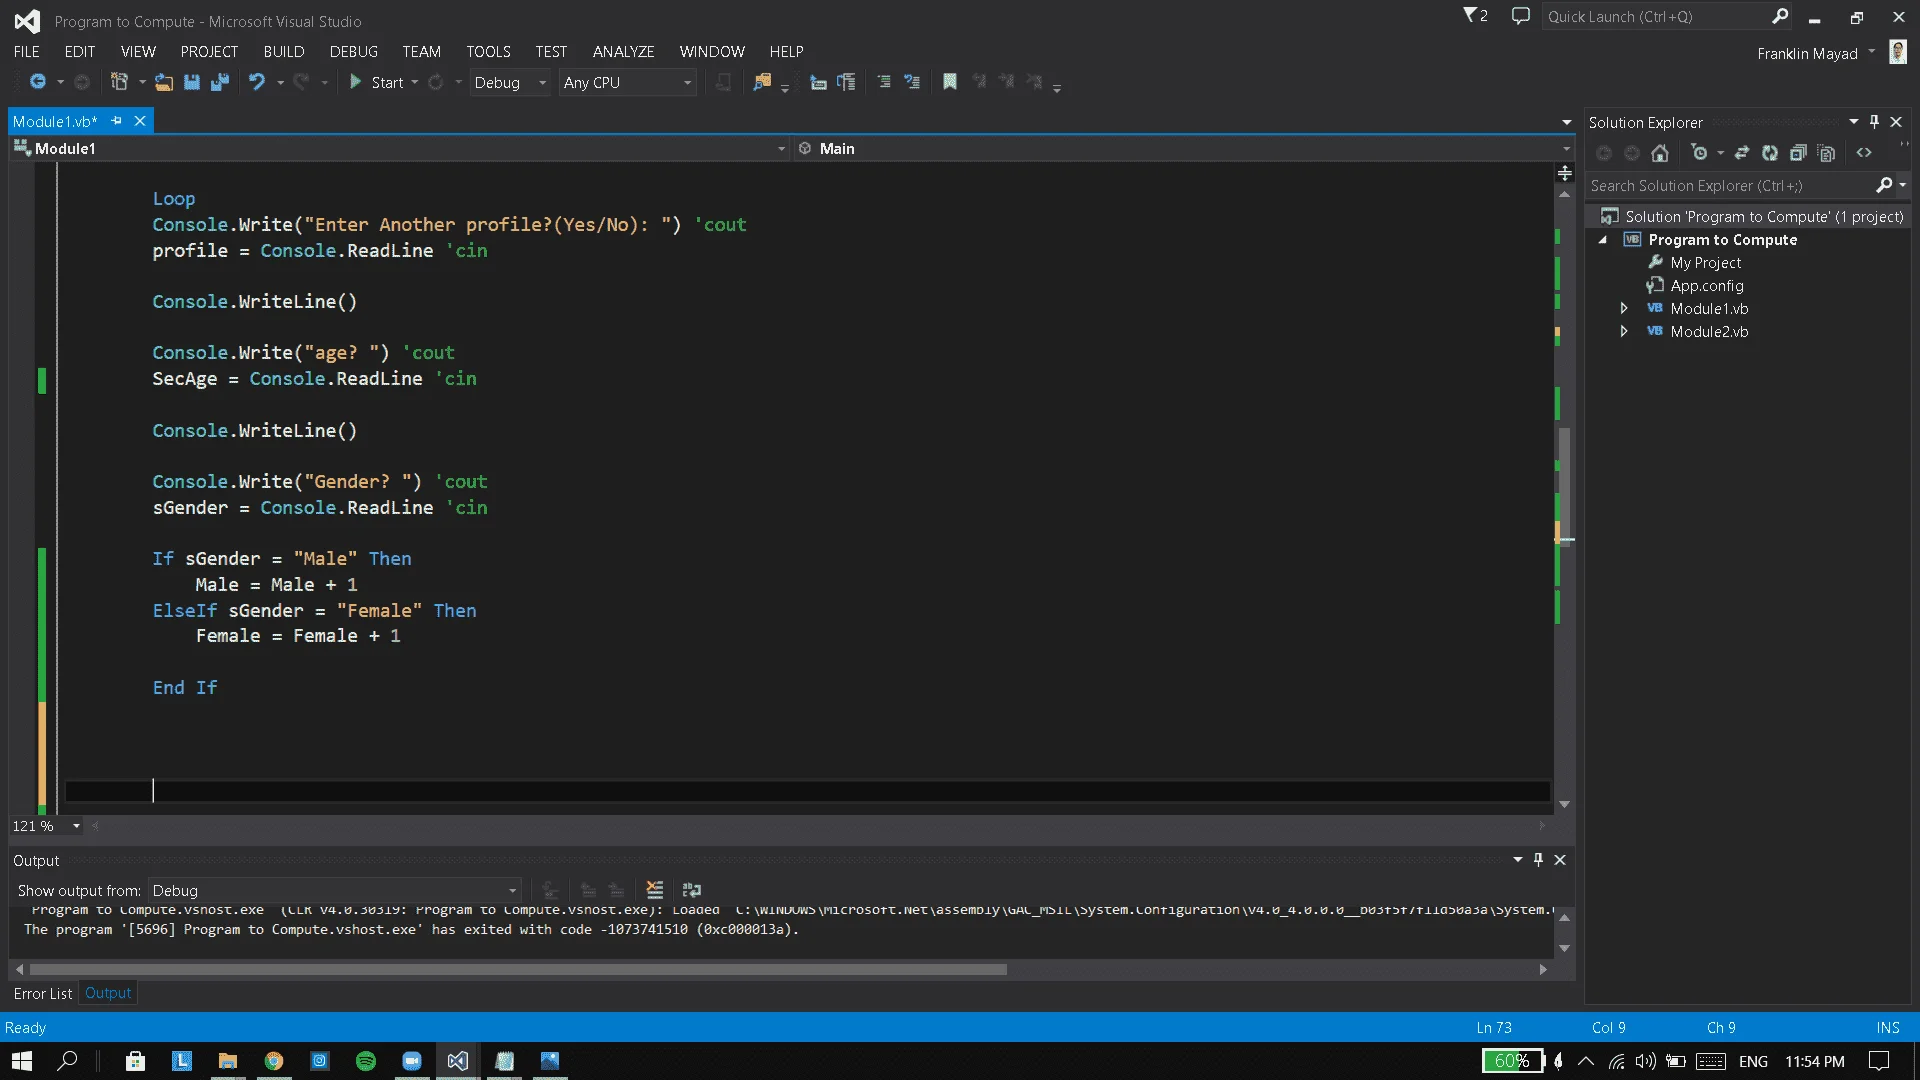Image resolution: width=1920 pixels, height=1080 pixels.
Task: Open the feedback speech bubble icon
Action: coord(1521,16)
